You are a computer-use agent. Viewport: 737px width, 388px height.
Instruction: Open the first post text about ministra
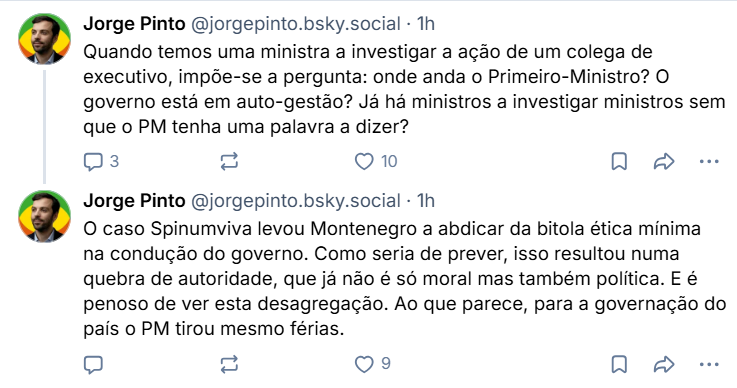pyautogui.click(x=404, y=89)
